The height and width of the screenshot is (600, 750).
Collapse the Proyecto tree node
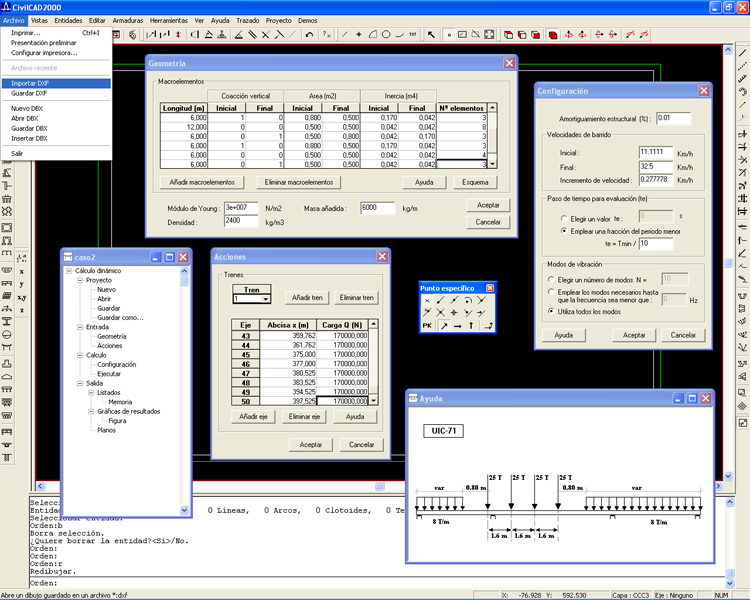[80, 280]
